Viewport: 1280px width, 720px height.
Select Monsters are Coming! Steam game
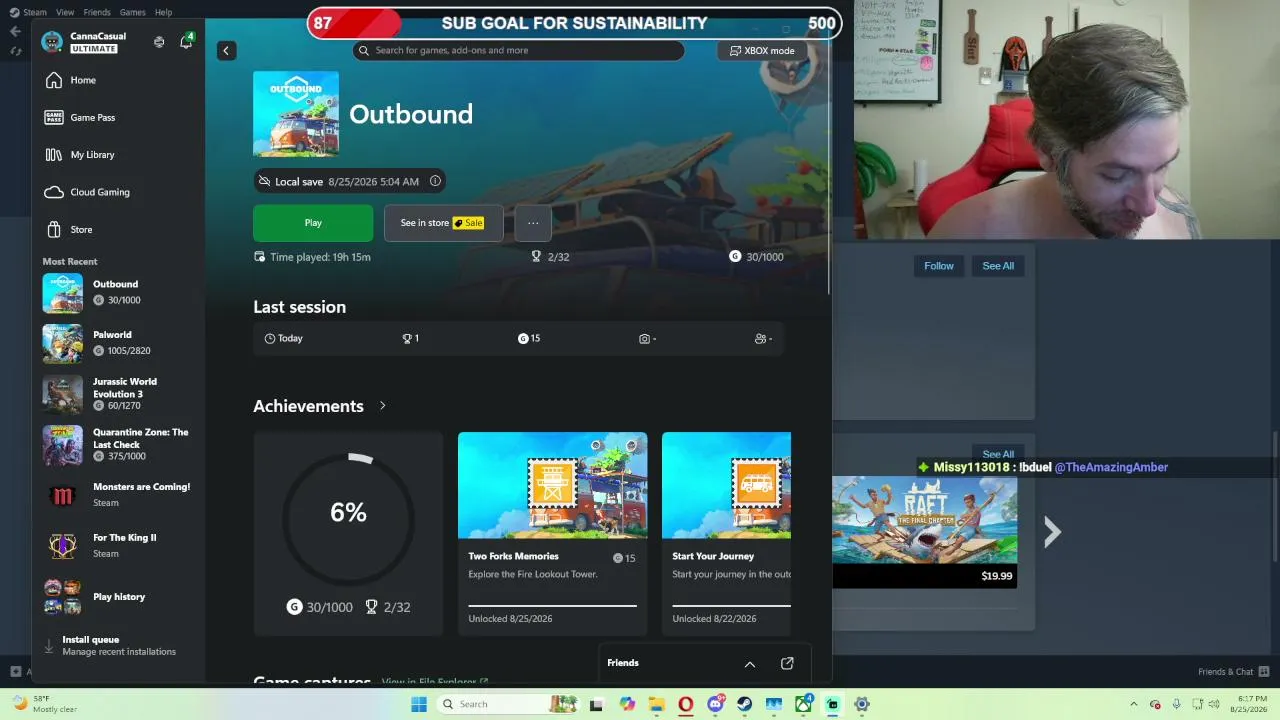(118, 495)
